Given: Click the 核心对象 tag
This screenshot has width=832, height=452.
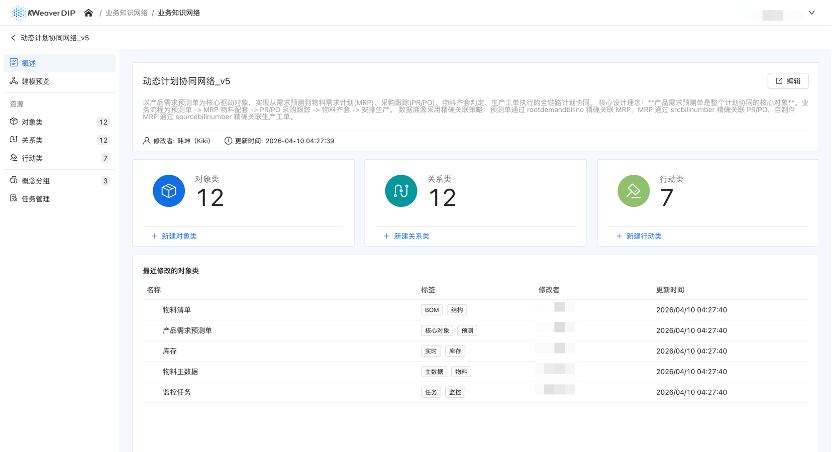Looking at the screenshot, I should (x=437, y=331).
